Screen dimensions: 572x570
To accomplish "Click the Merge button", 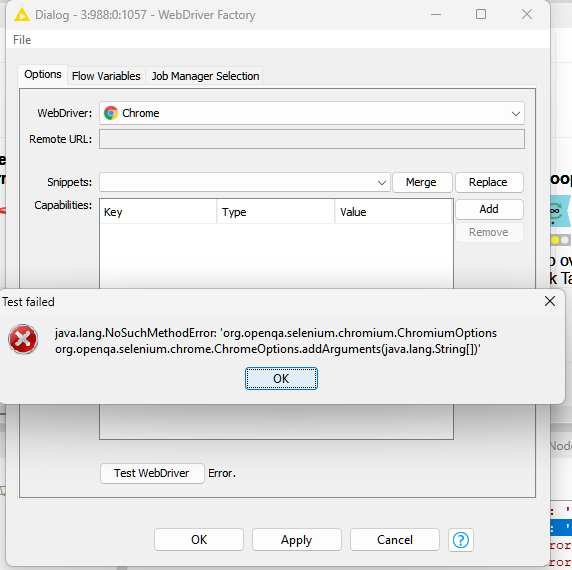I will tap(421, 182).
